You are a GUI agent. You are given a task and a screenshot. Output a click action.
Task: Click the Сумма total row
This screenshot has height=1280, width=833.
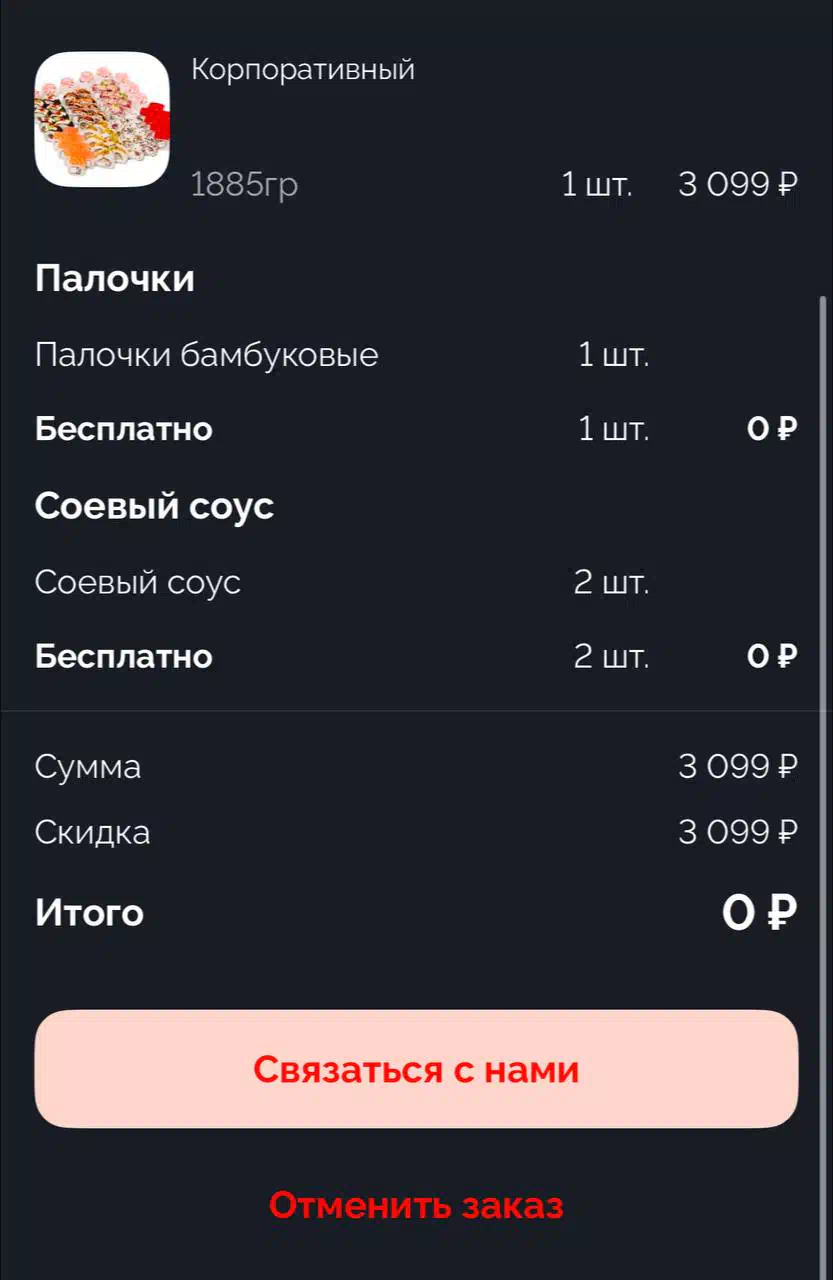pos(416,767)
